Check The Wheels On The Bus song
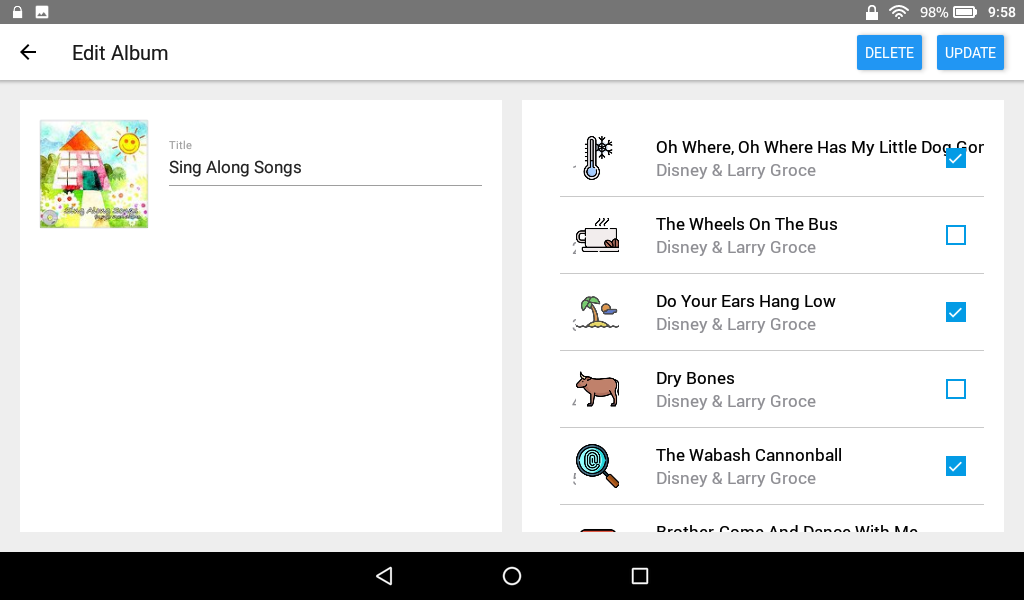Screen dimensions: 1024x600 coord(955,235)
